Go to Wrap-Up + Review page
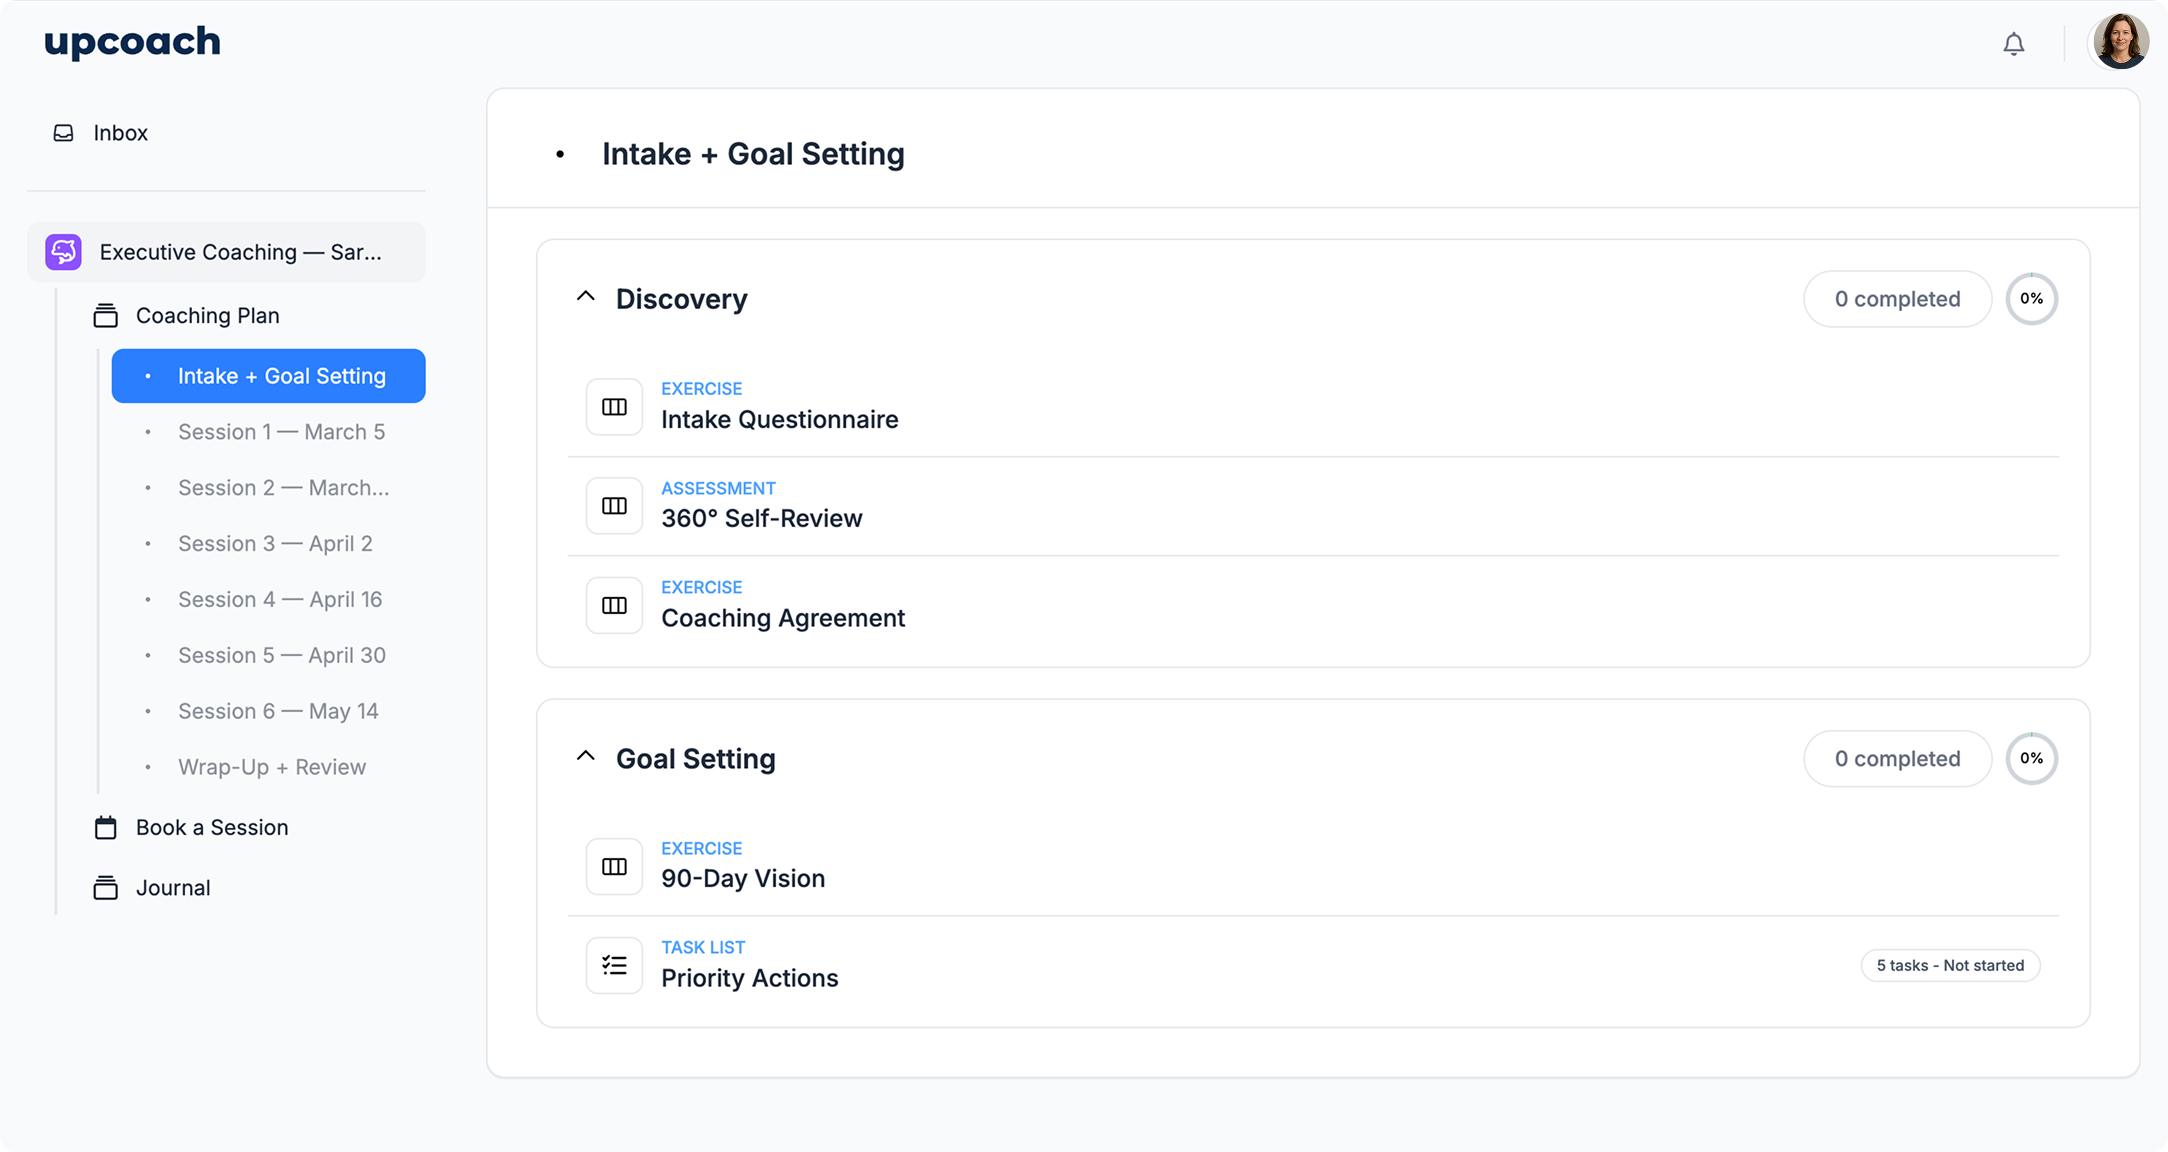Screen dimensions: 2168x1152 point(272,767)
